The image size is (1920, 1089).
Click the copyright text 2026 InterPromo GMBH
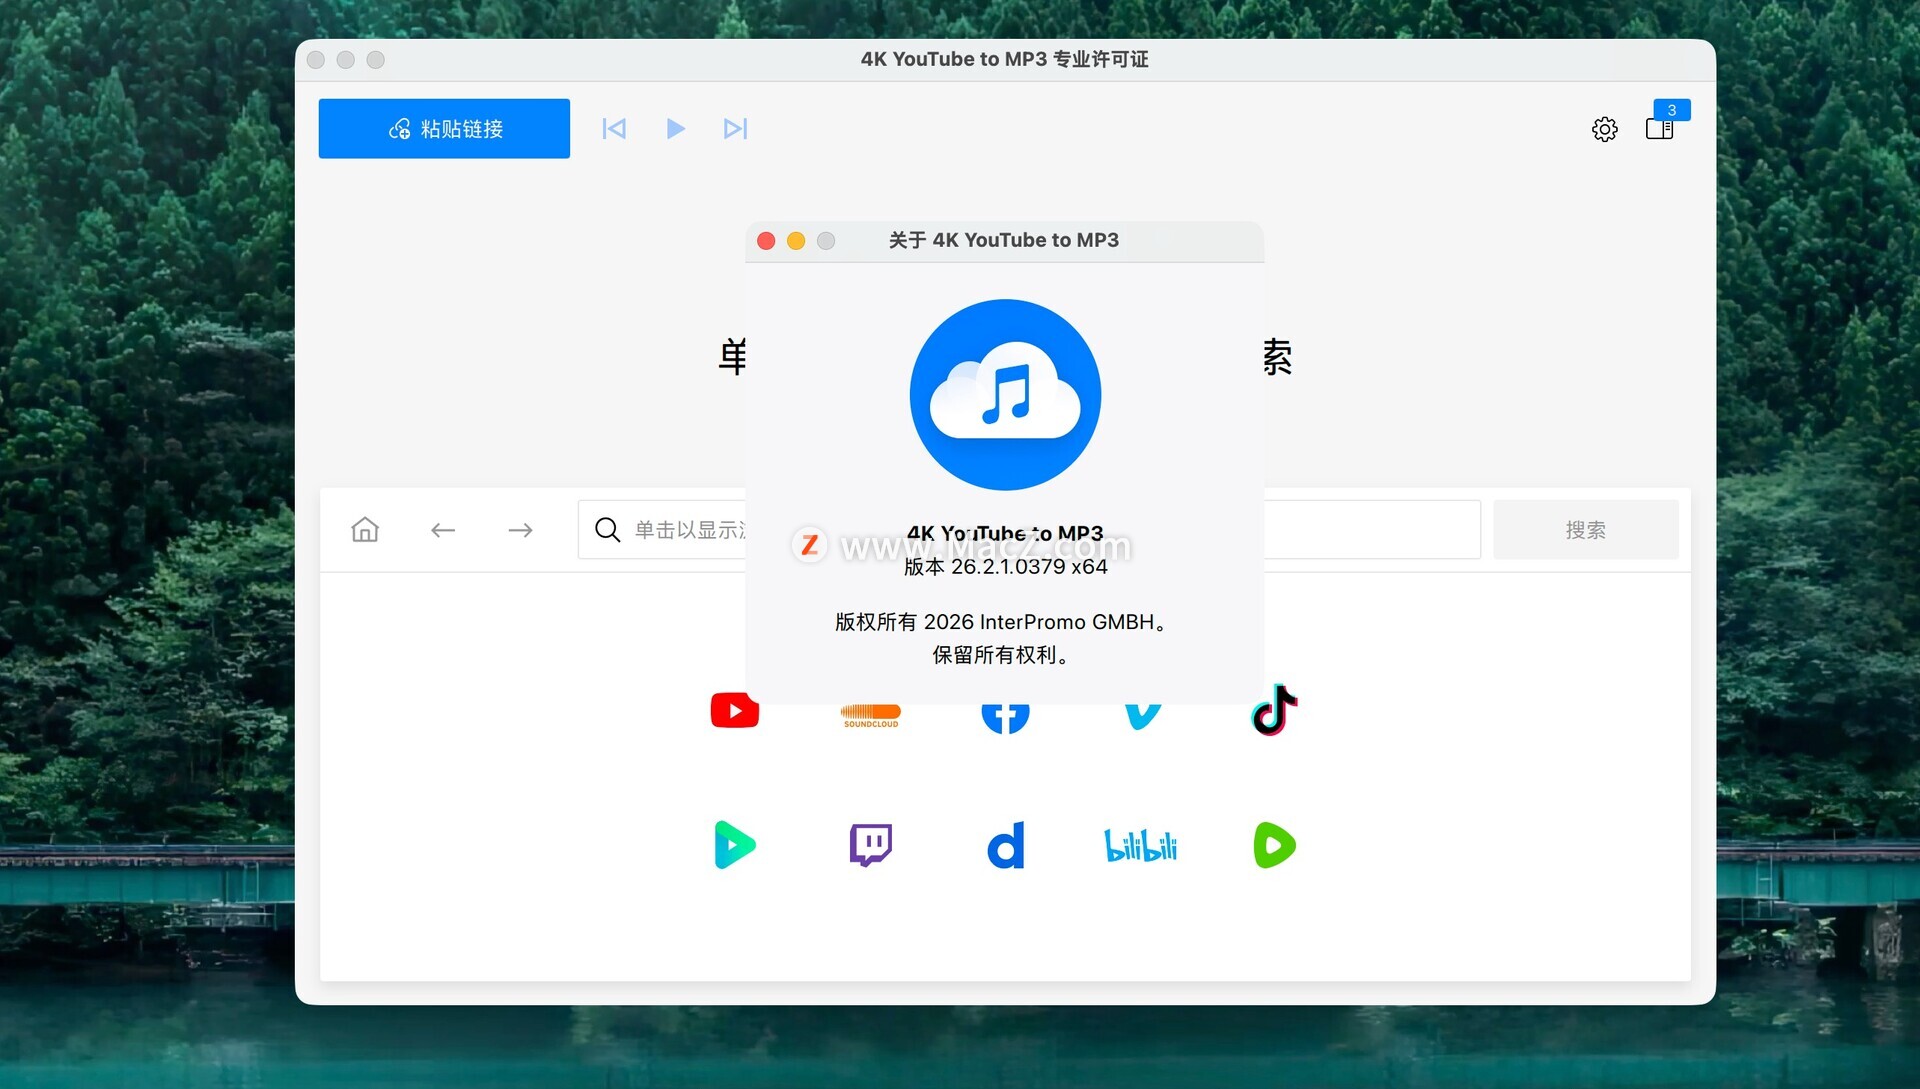click(x=1002, y=622)
